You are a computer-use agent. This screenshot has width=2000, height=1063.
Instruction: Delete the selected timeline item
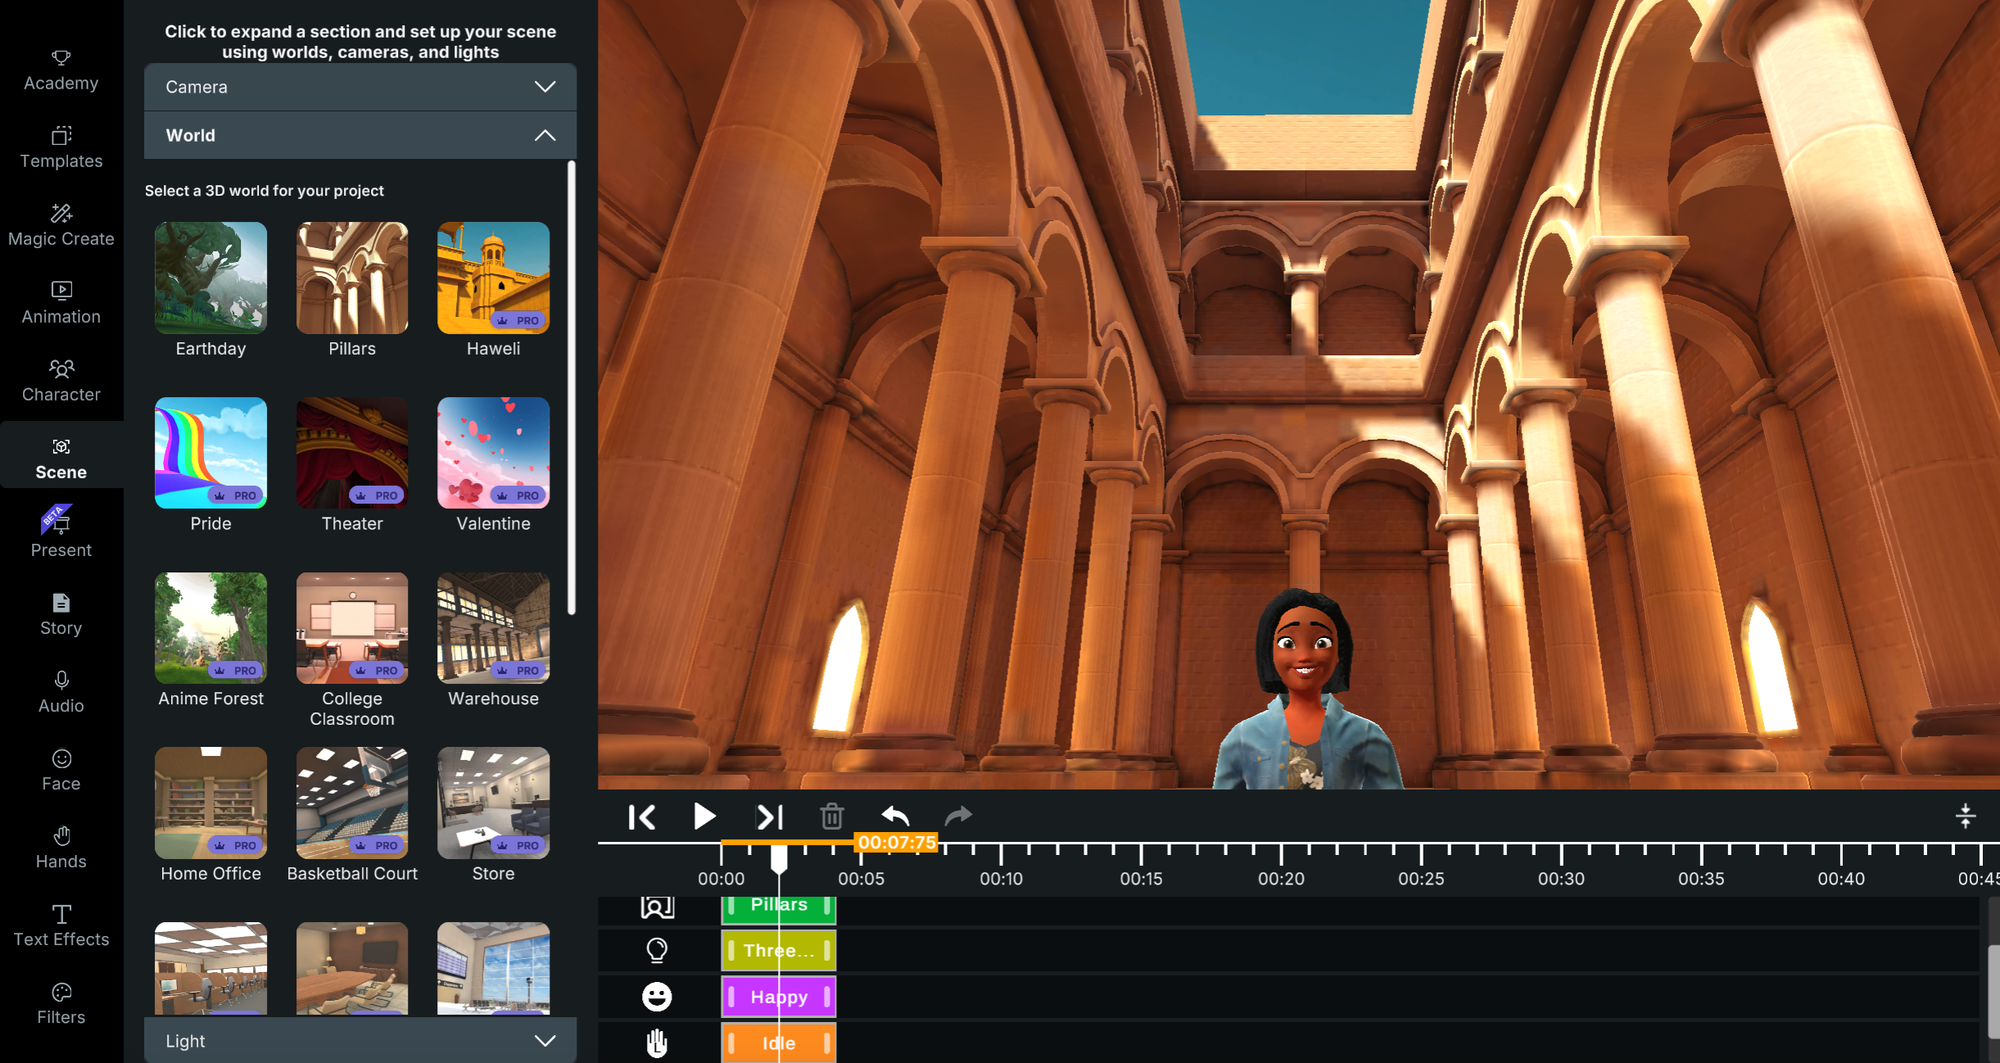[x=831, y=816]
